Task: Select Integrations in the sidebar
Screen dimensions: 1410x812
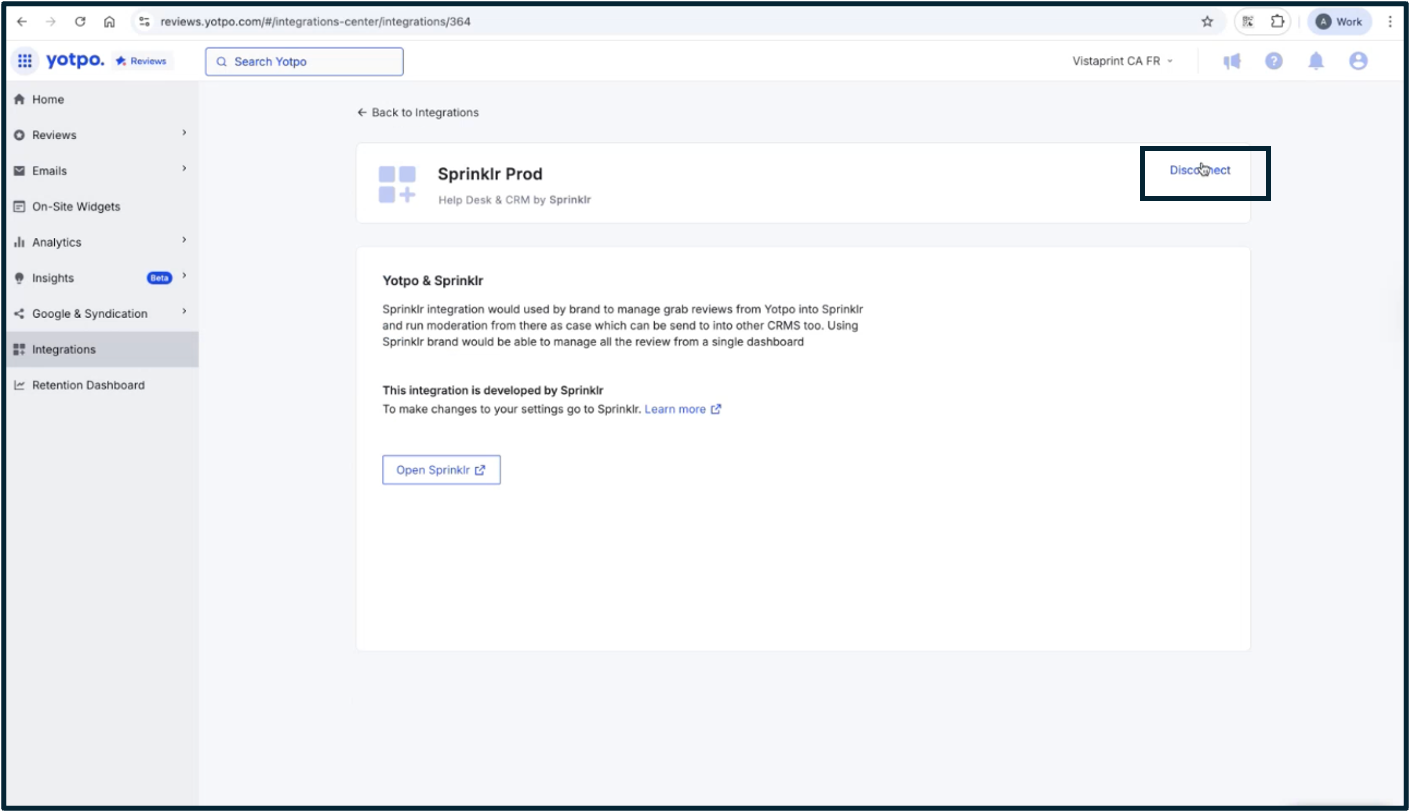Action: coord(100,349)
